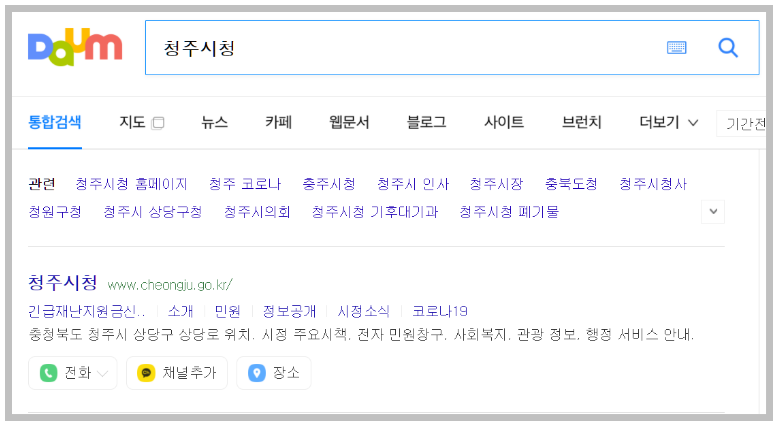774x424 pixels.
Task: Open related search 청주시 인사
Action: tap(413, 184)
